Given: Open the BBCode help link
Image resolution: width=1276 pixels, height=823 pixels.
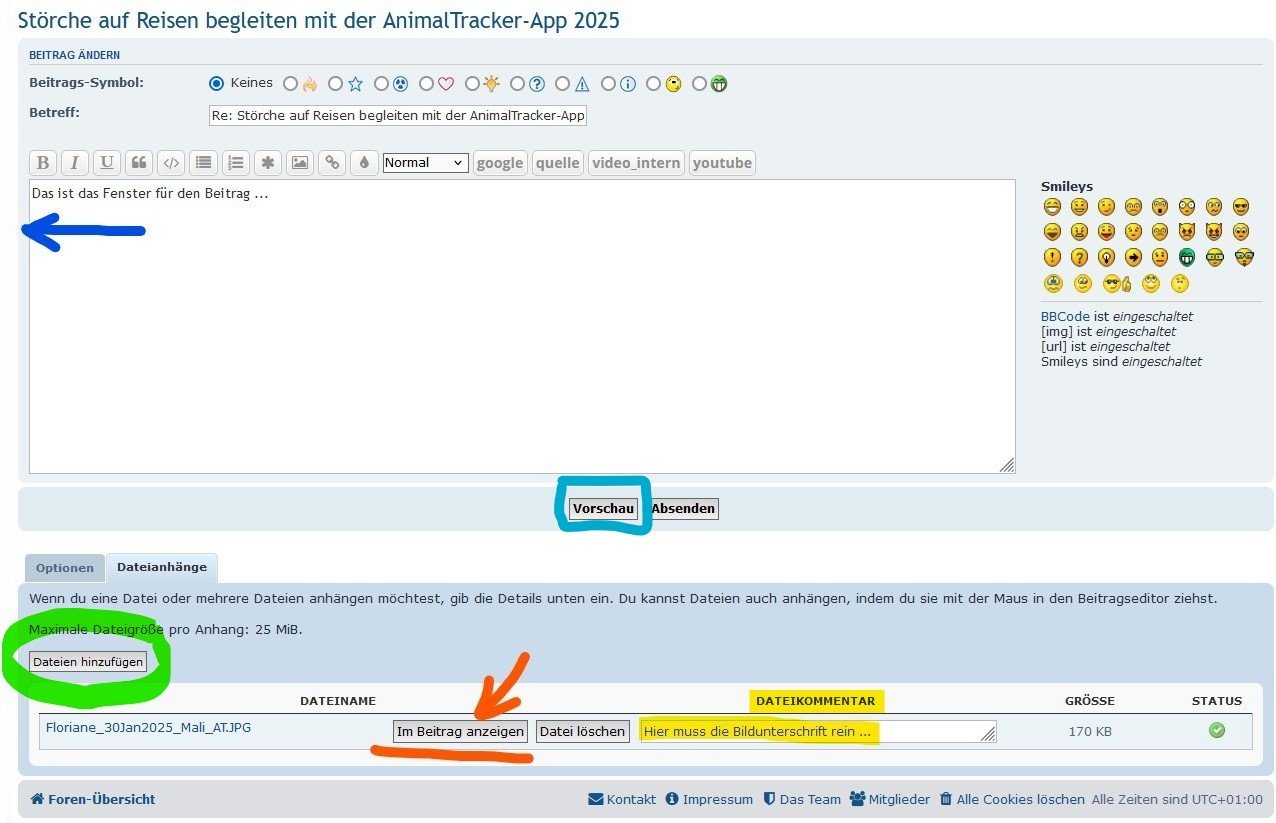Looking at the screenshot, I should click(x=1065, y=316).
